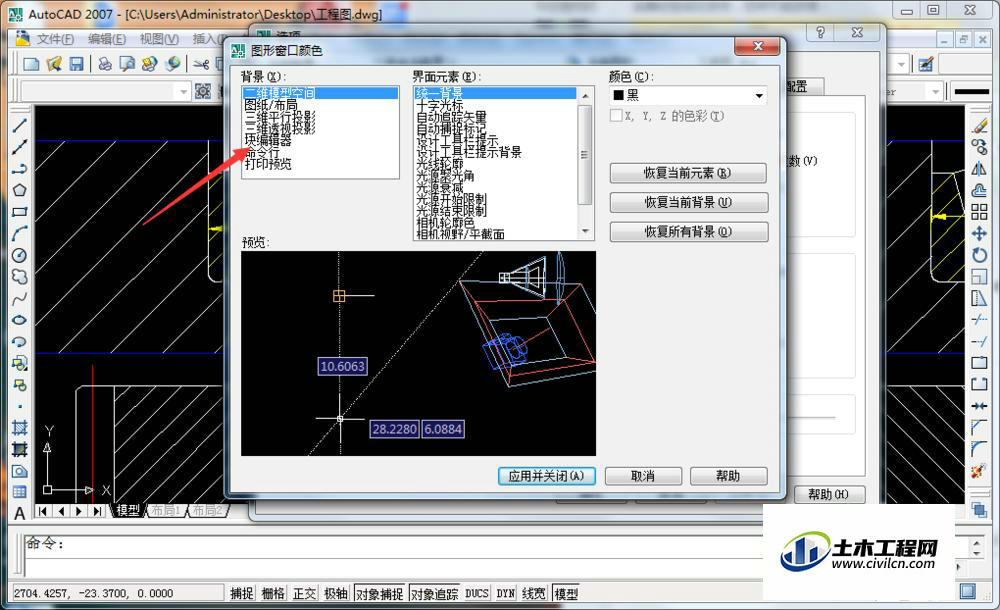Select the Multiline Text 'A' tool

click(x=20, y=513)
